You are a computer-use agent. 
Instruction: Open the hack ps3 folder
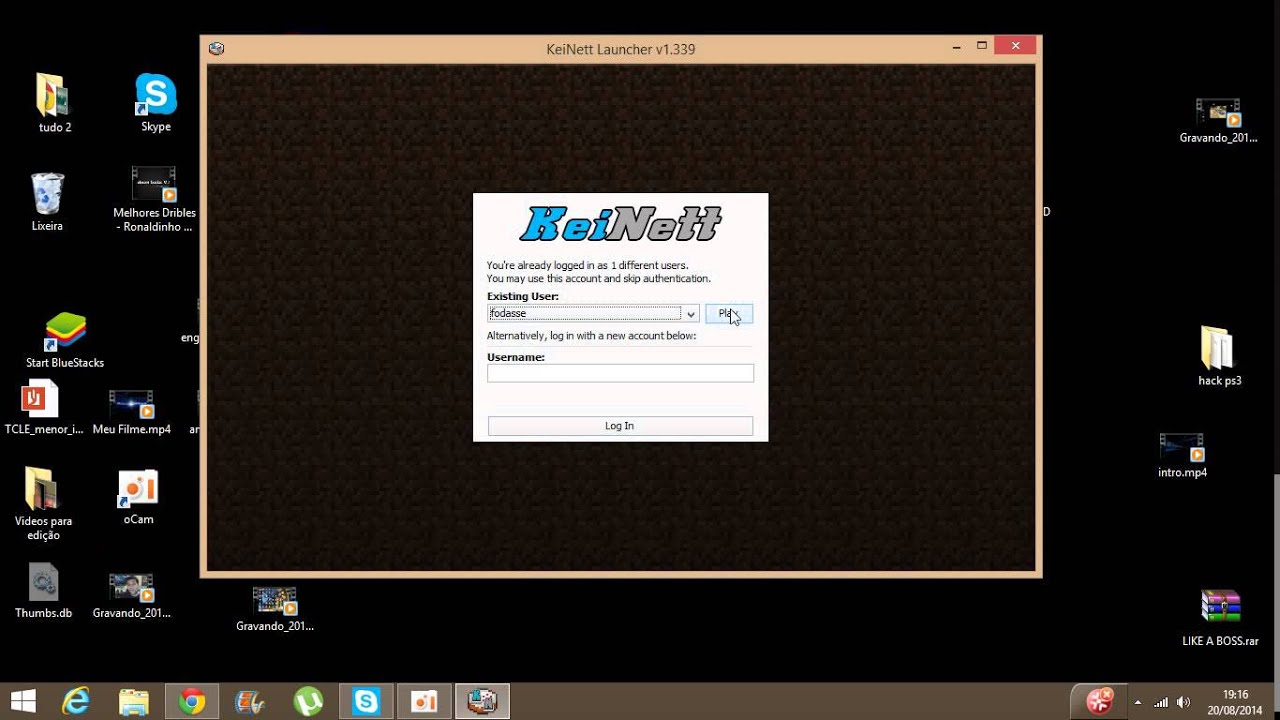1219,348
